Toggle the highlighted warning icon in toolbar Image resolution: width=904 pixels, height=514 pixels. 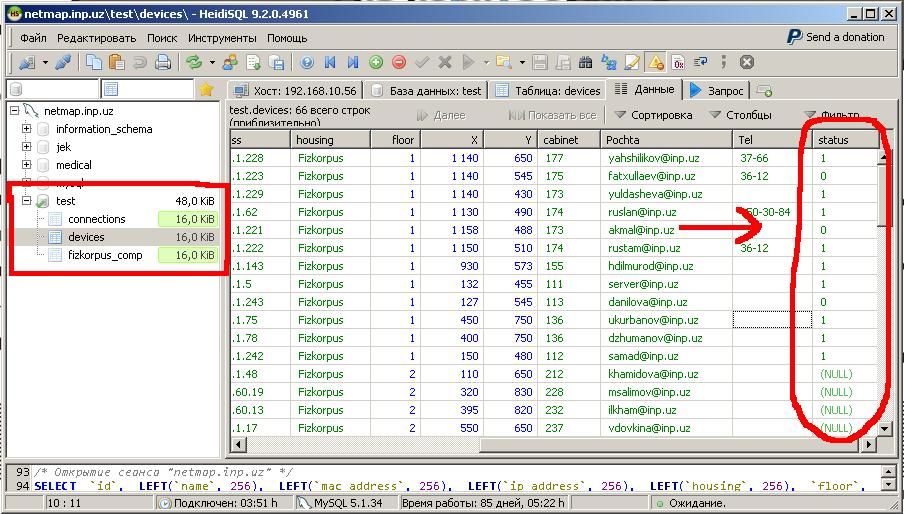coord(656,63)
